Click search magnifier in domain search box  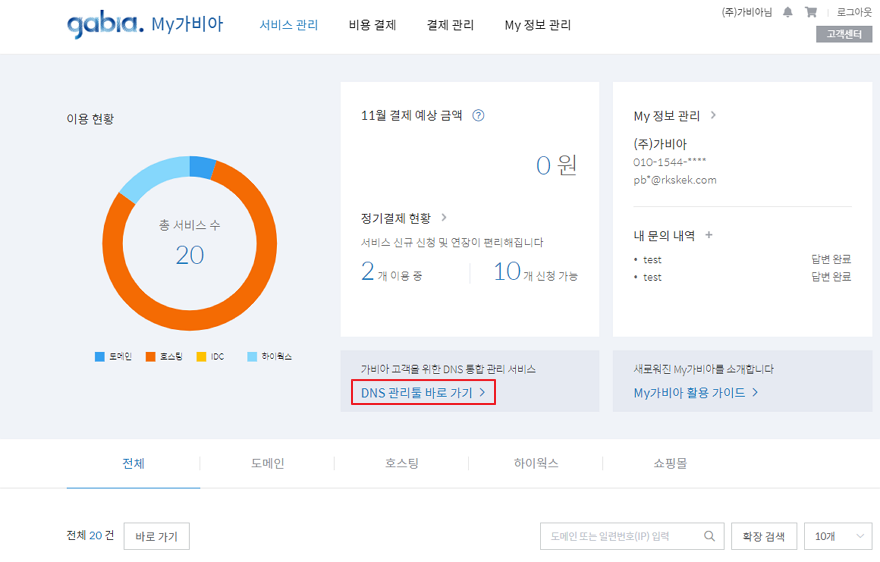[x=709, y=536]
